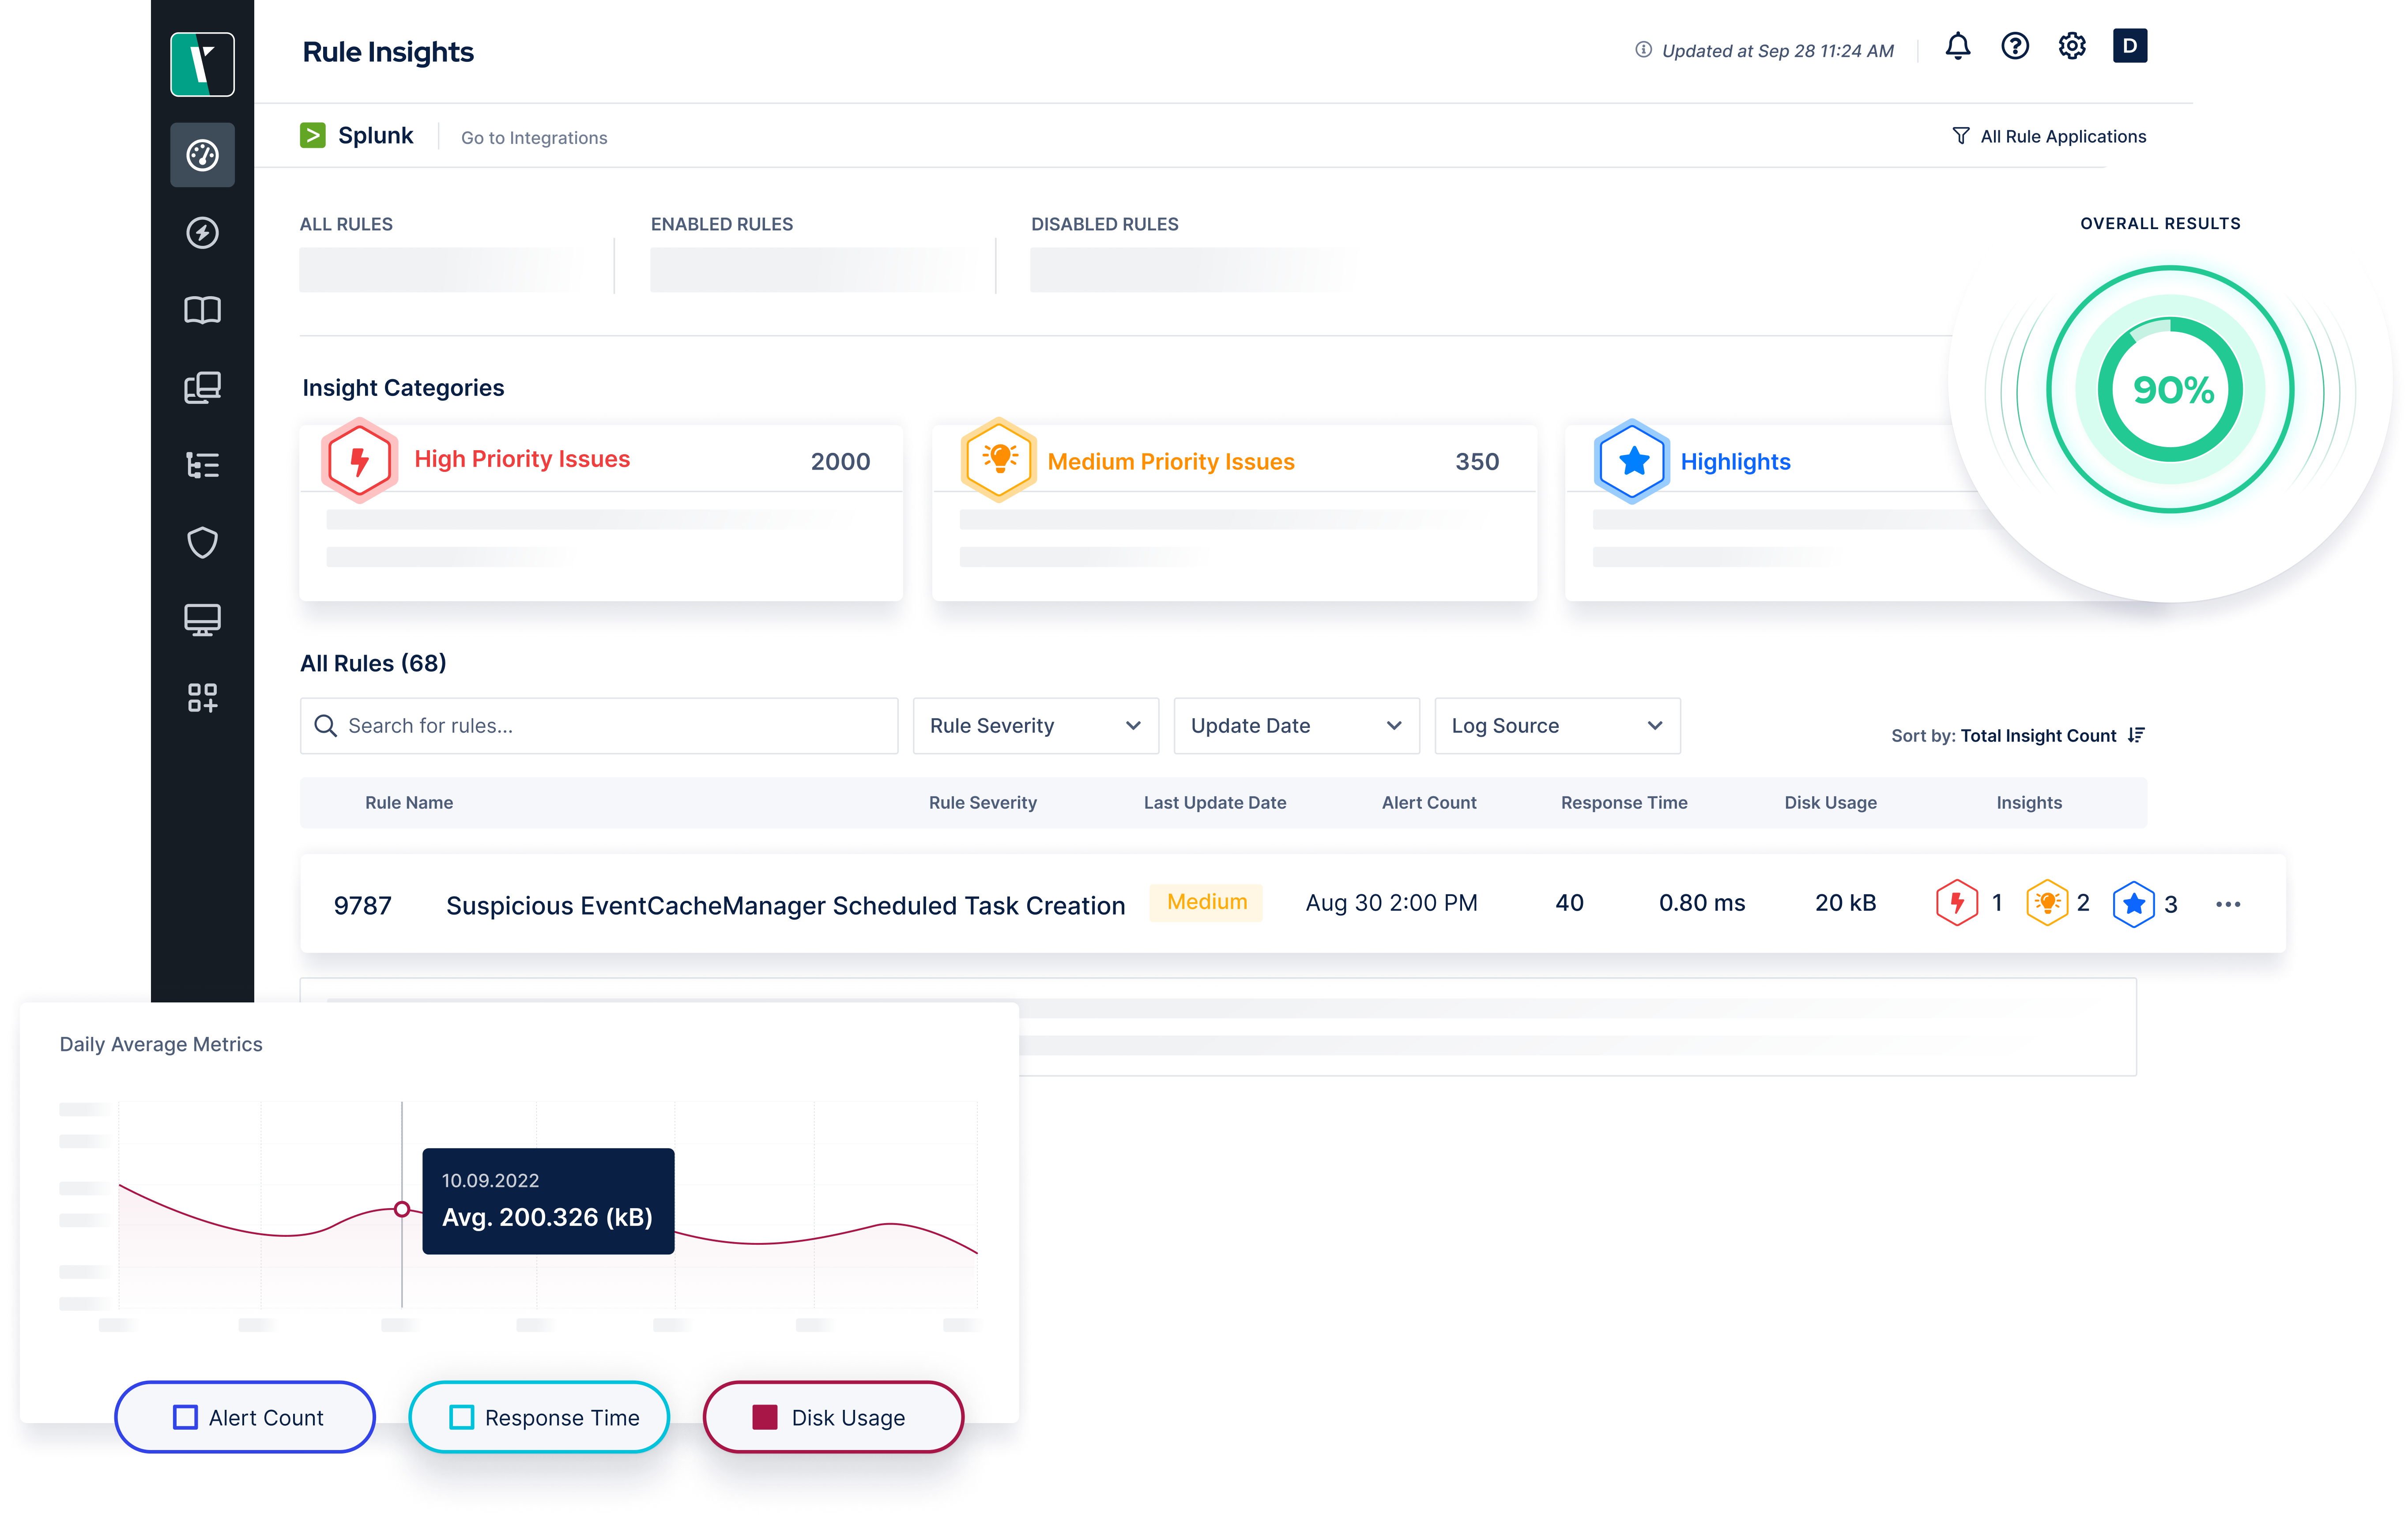Expand the Log Source dropdown

pyautogui.click(x=1557, y=726)
